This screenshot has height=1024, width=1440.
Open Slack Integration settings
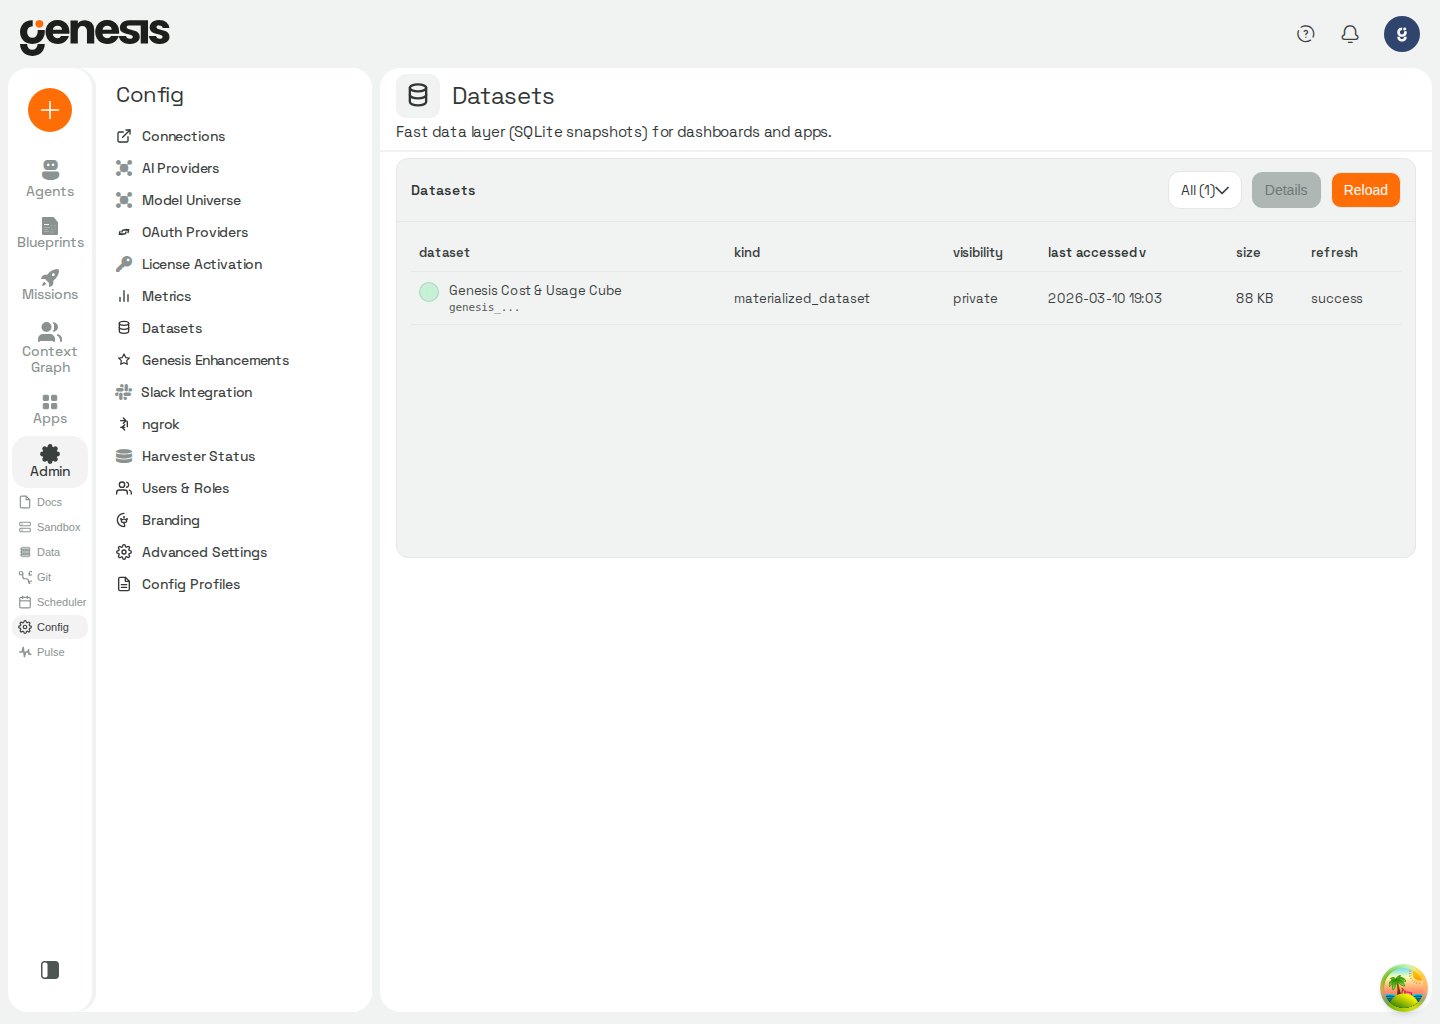coord(184,392)
